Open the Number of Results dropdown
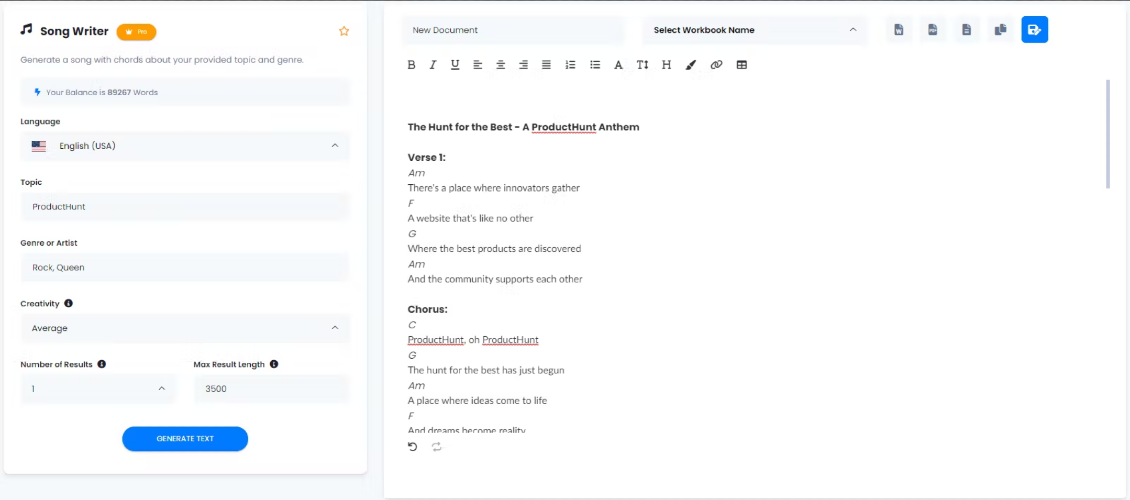 click(x=98, y=388)
